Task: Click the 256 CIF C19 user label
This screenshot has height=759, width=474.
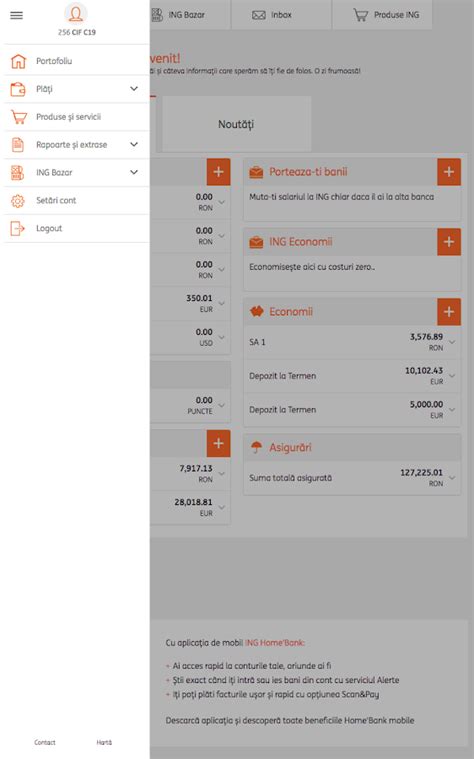Action: pos(76,32)
